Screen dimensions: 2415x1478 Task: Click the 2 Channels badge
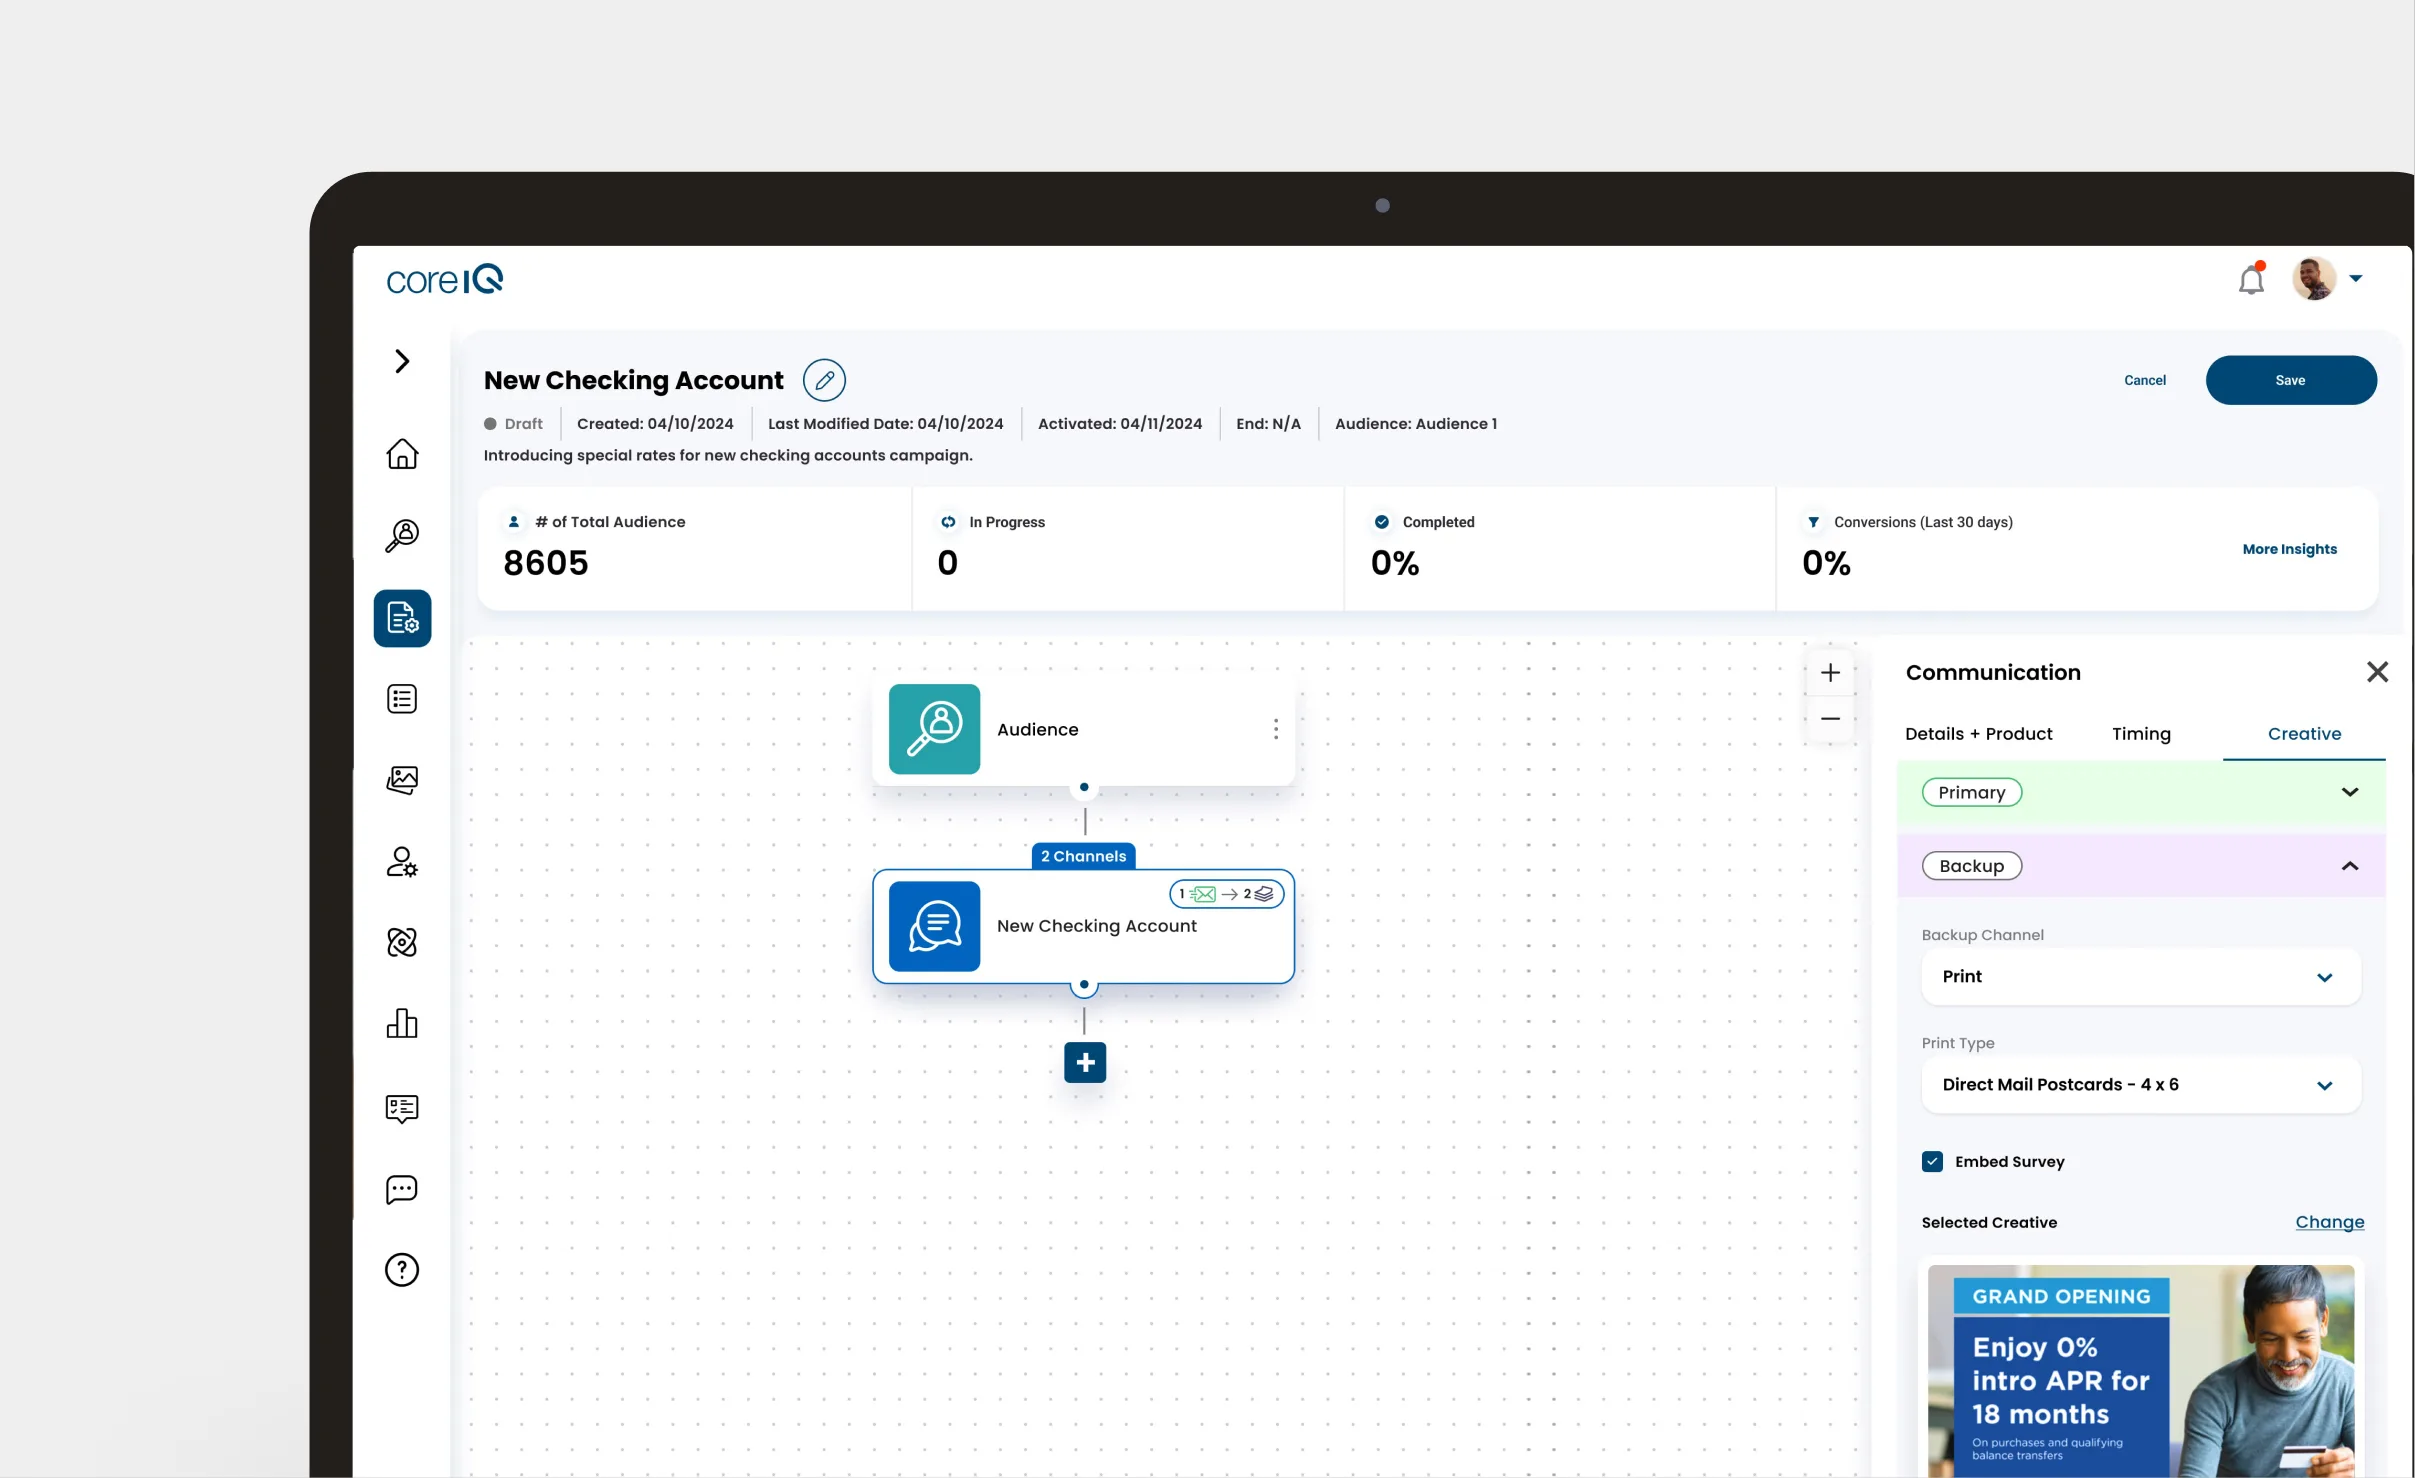click(x=1083, y=856)
